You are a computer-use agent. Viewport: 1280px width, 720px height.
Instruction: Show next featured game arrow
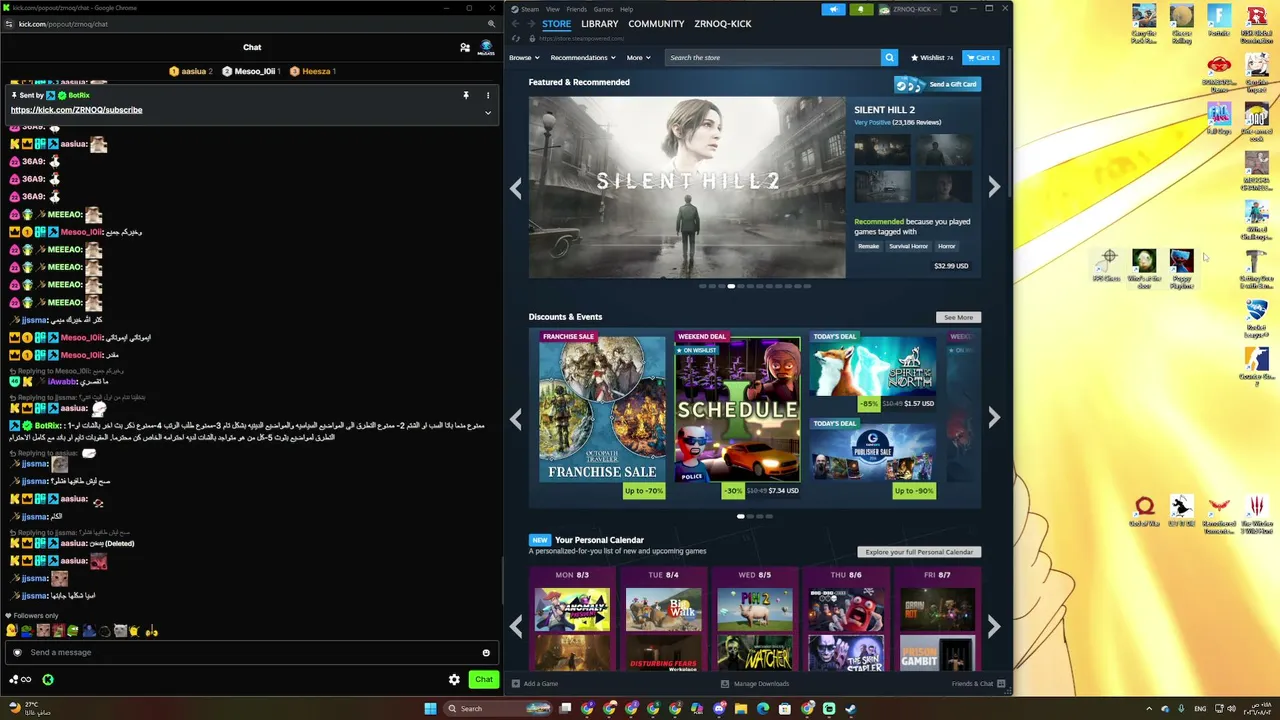[x=994, y=187]
